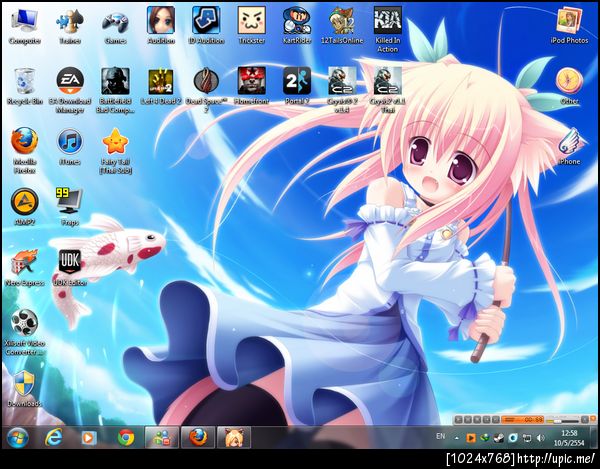Select the Fairy Tail [Thai Sub] star icon
Screen dimensions: 600x469
click(115, 151)
